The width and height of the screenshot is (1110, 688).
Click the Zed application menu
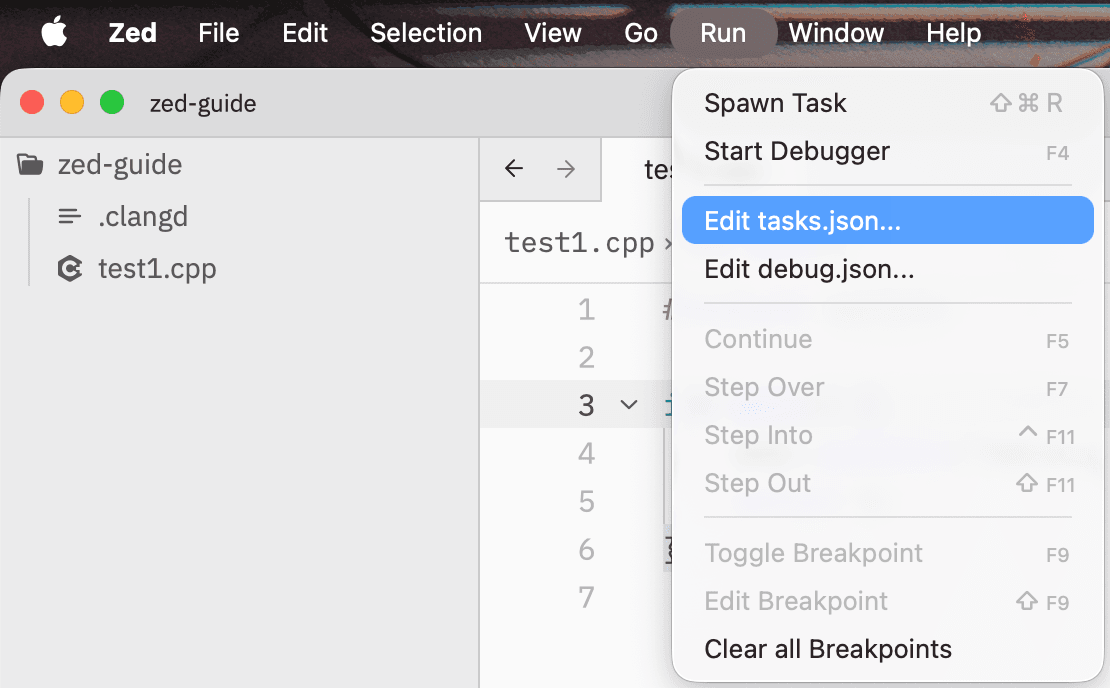[x=131, y=32]
